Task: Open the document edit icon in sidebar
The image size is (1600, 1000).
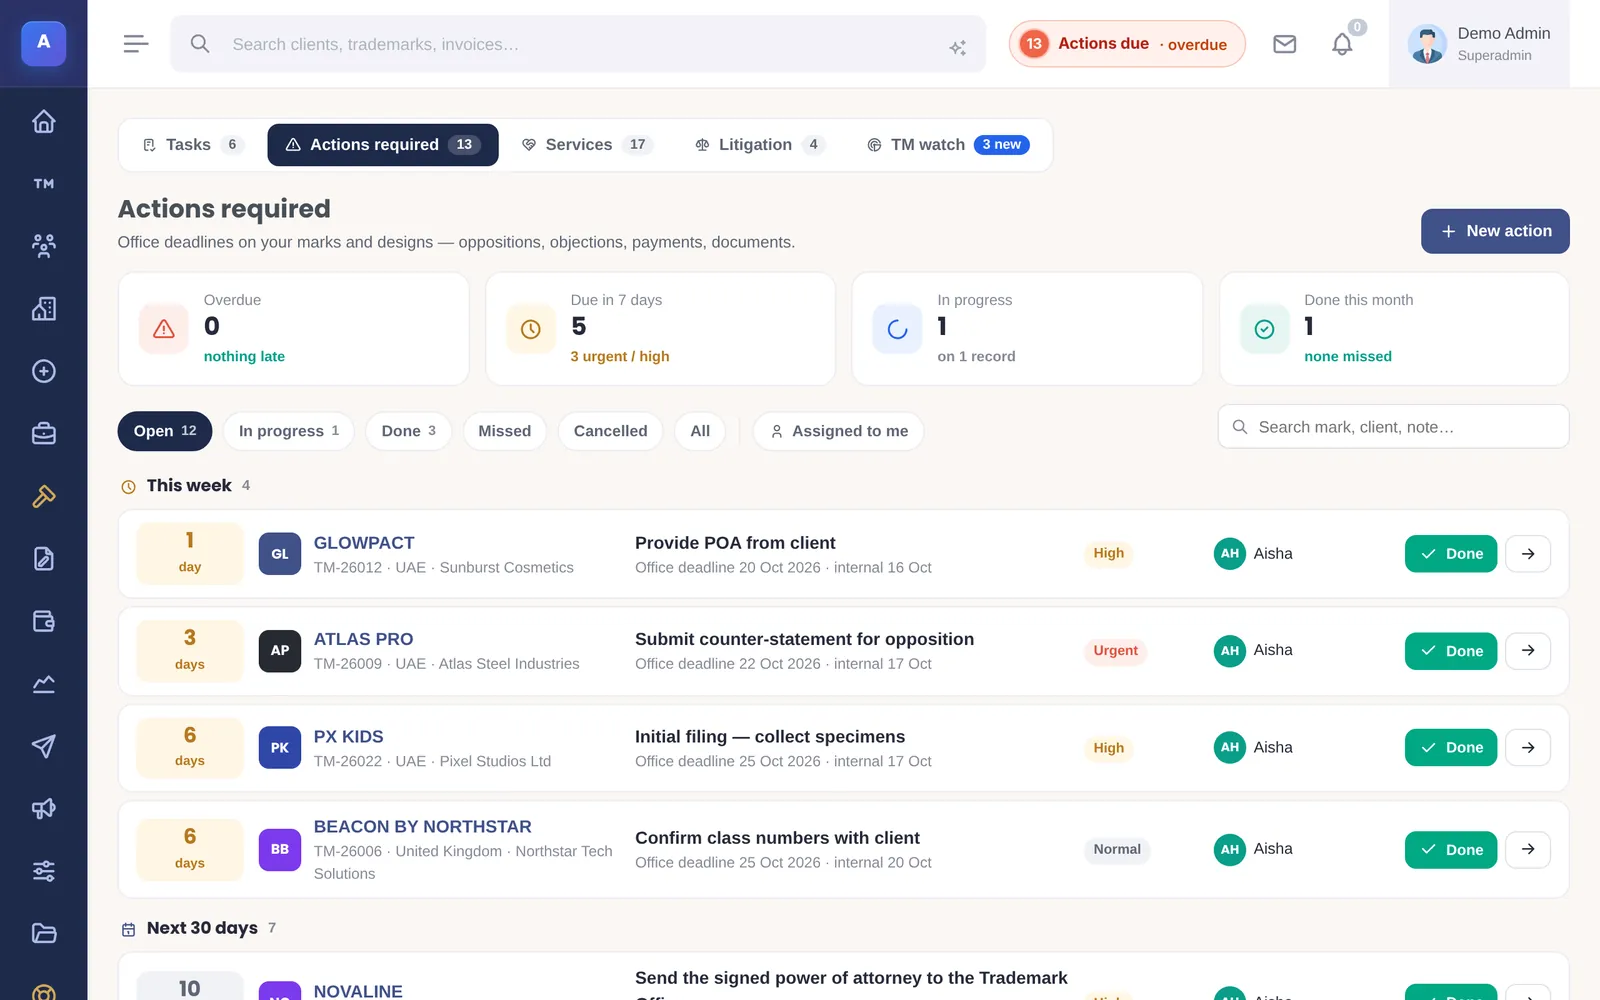Action: pyautogui.click(x=43, y=559)
